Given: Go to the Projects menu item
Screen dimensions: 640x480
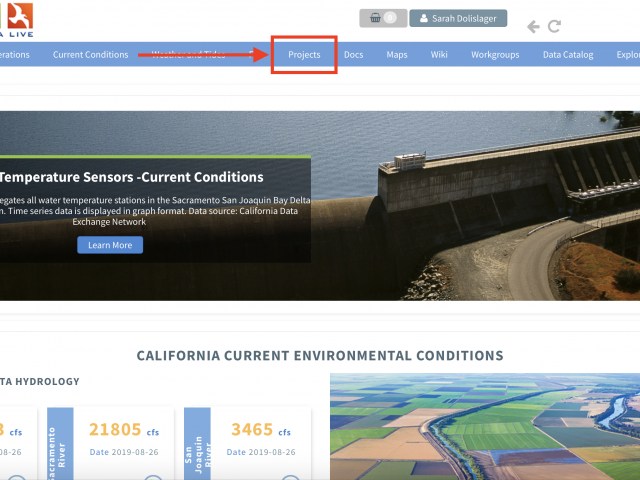Looking at the screenshot, I should coord(304,55).
